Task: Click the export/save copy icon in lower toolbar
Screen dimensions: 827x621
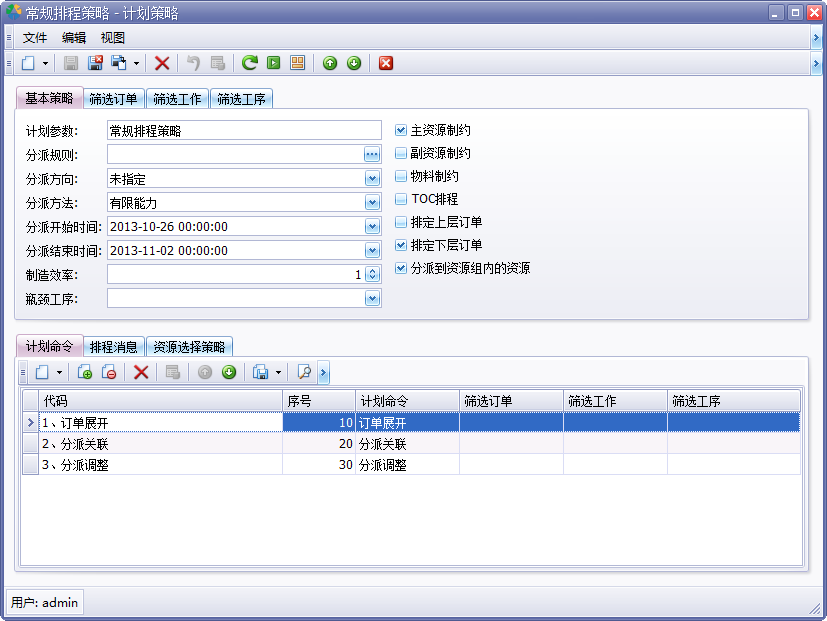Action: coord(261,372)
